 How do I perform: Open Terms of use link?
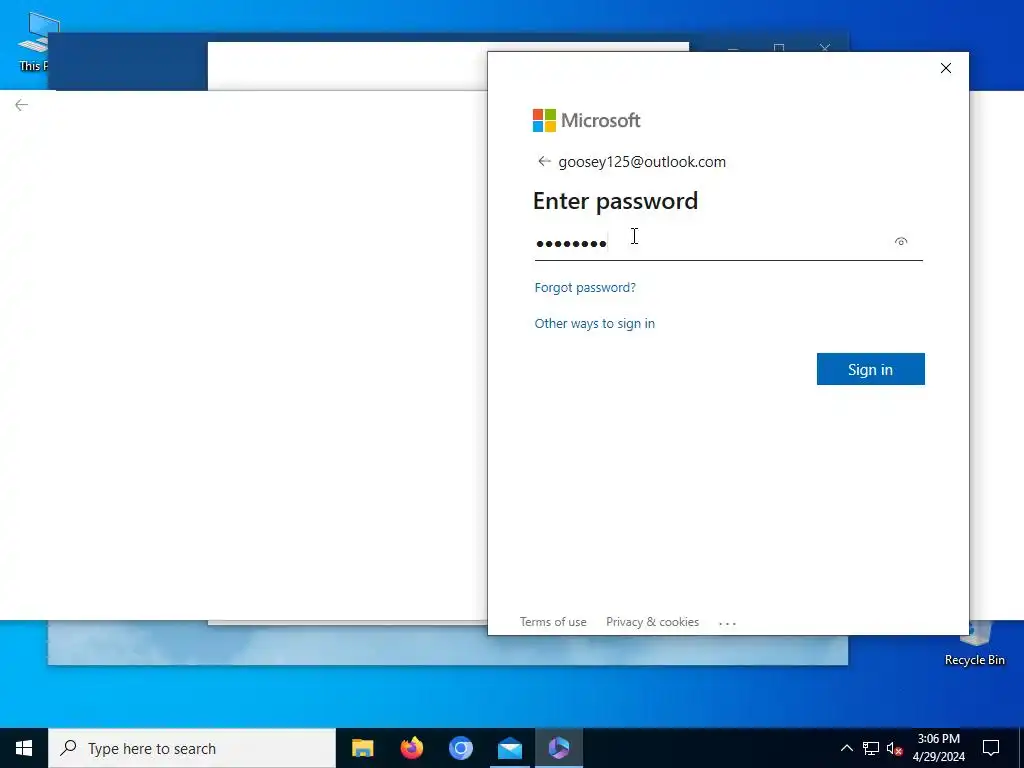(x=553, y=622)
